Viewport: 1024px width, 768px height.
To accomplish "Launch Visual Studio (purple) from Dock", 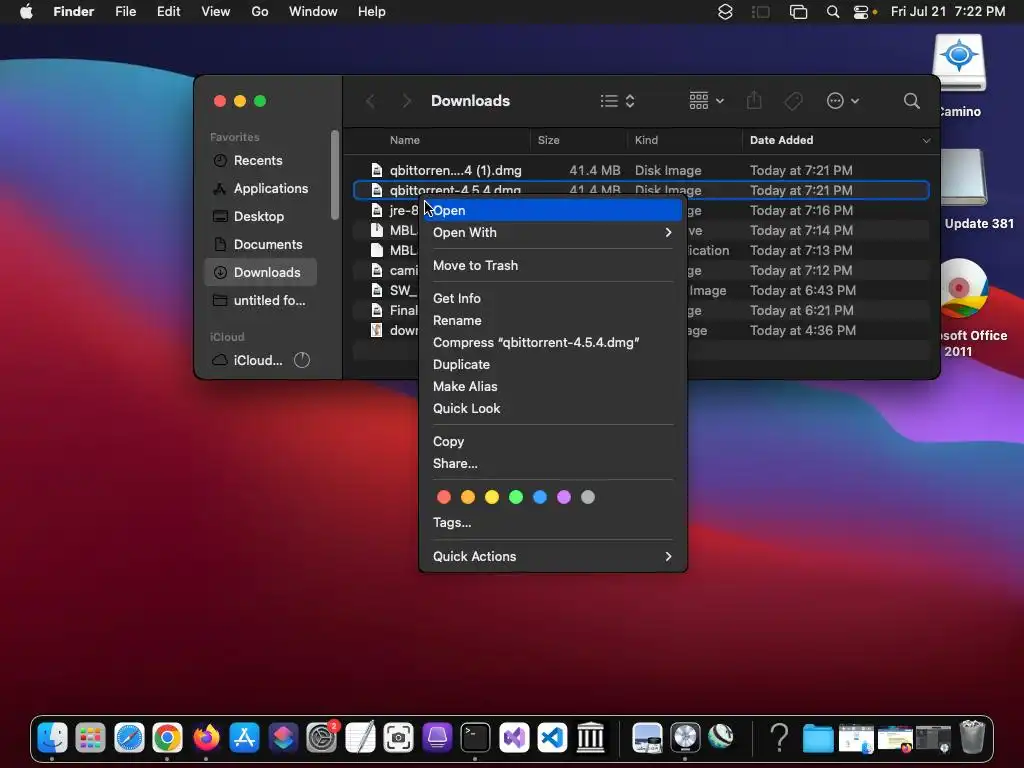I will [514, 738].
